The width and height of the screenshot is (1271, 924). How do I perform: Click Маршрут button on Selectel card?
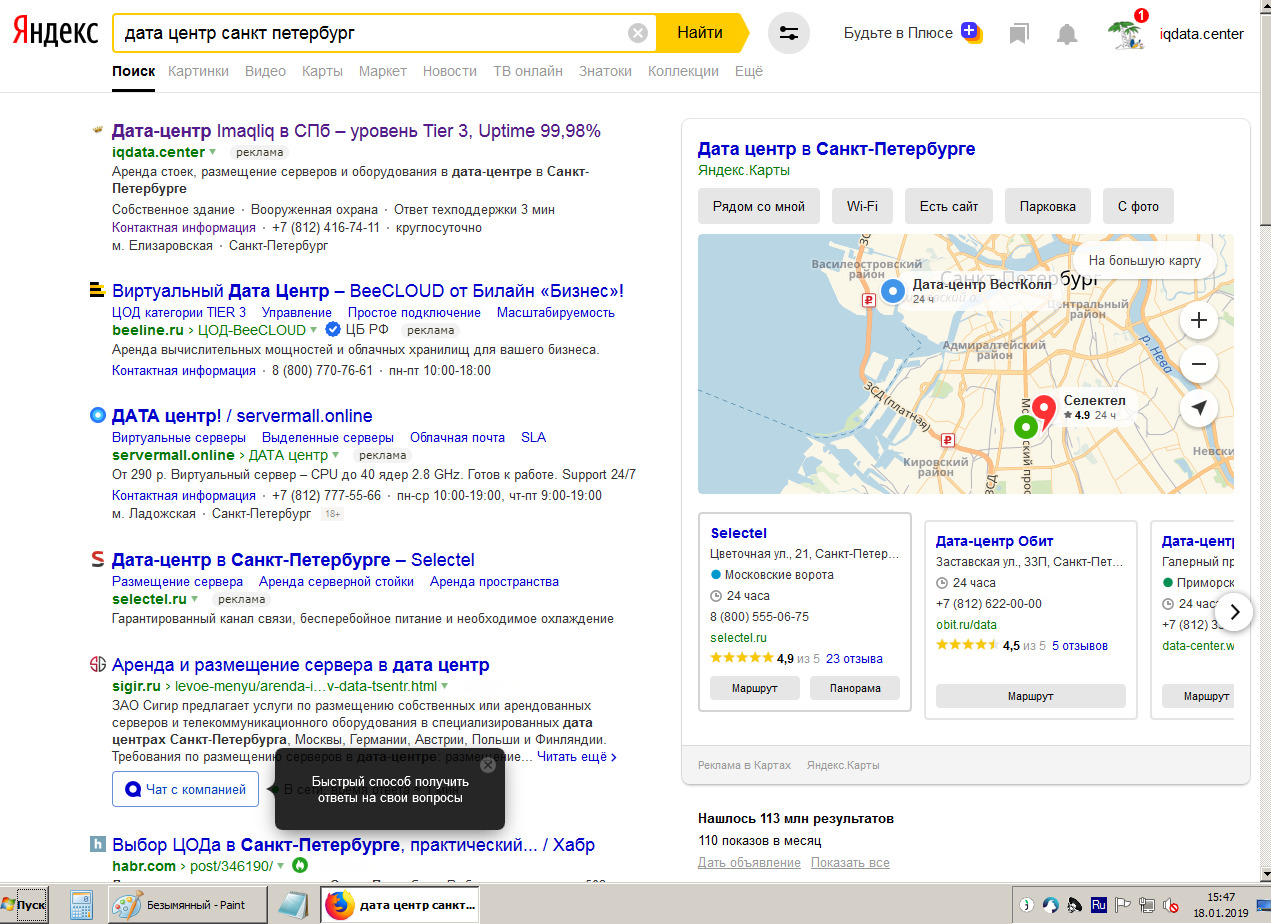[755, 688]
